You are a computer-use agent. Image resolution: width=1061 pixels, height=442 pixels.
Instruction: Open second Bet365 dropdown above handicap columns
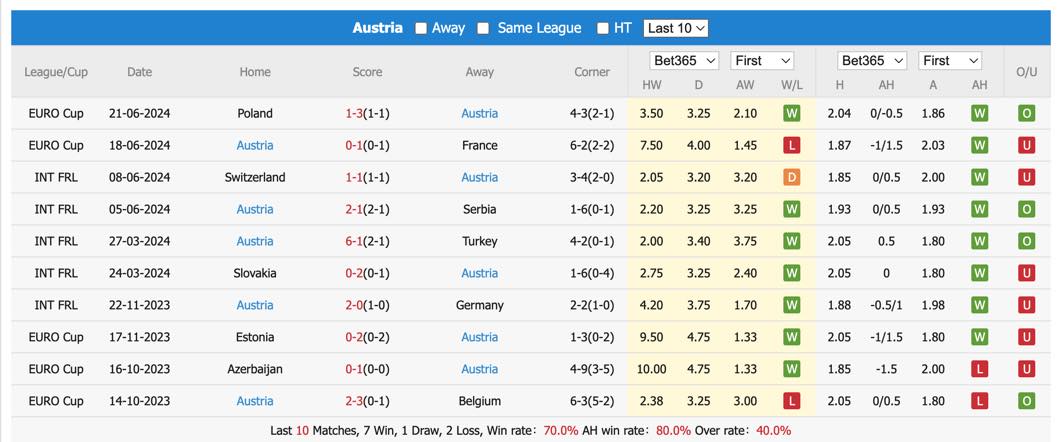[872, 60]
